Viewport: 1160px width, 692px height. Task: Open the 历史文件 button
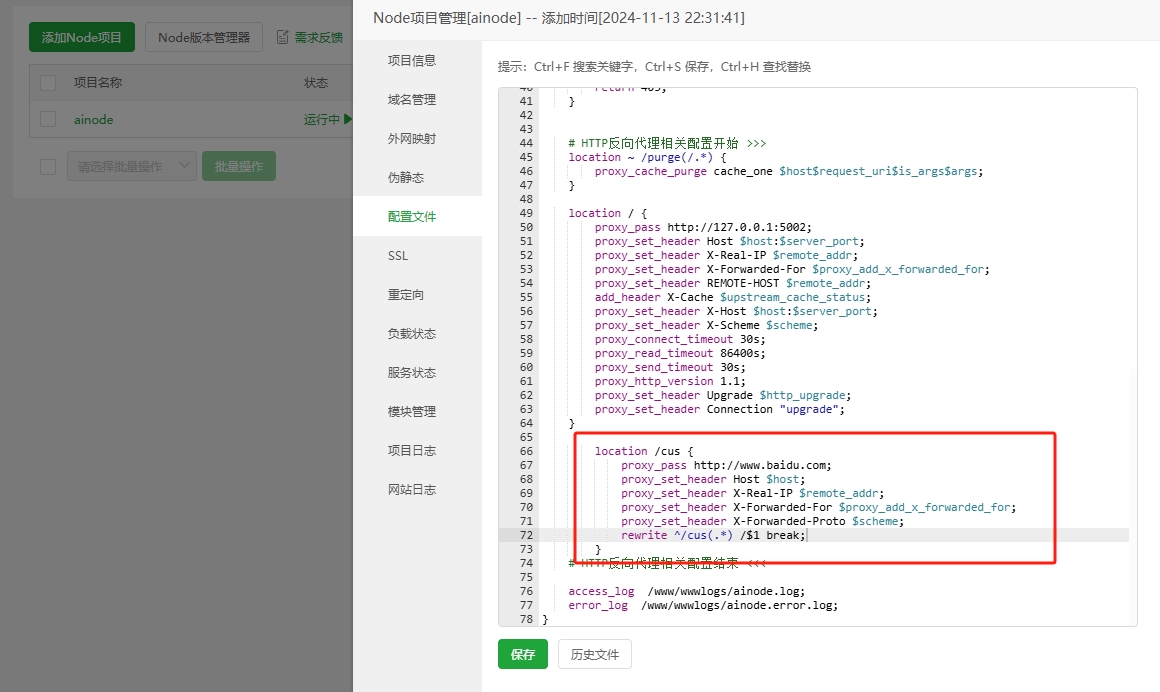coord(595,654)
